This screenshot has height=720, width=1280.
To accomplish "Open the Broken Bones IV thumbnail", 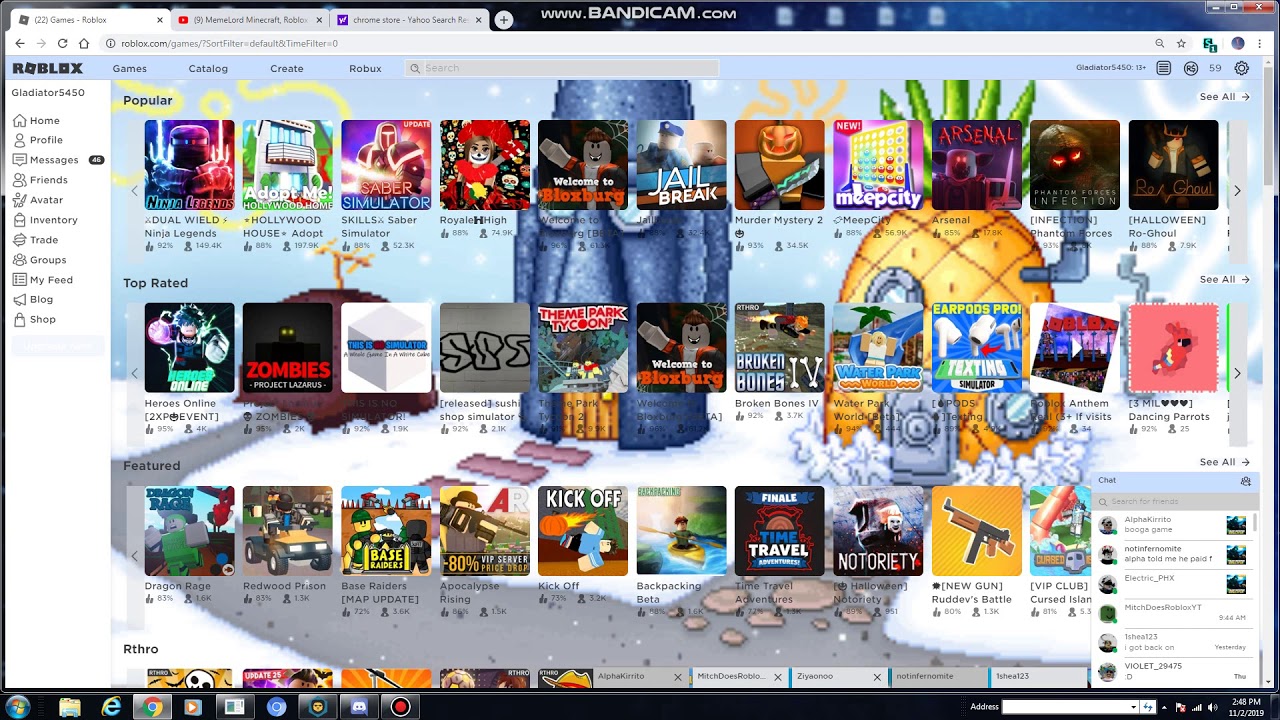I will pos(779,348).
